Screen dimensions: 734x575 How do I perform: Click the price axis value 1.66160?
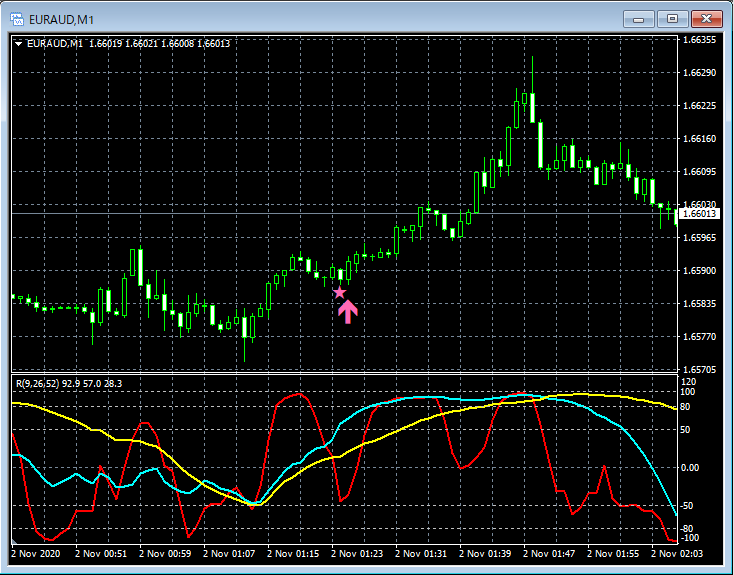tap(699, 139)
